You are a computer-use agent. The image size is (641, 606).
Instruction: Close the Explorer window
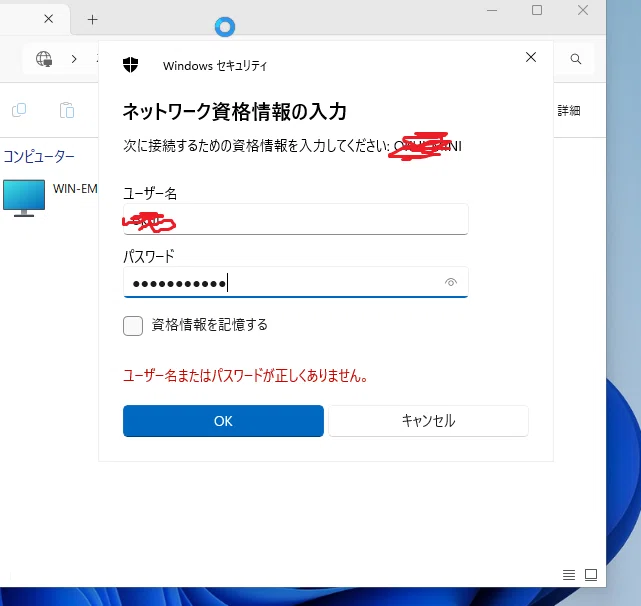click(583, 10)
